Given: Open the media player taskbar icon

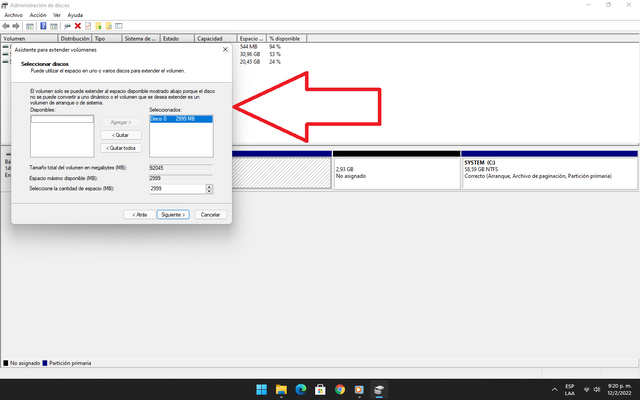Looking at the screenshot, I should pos(359,389).
